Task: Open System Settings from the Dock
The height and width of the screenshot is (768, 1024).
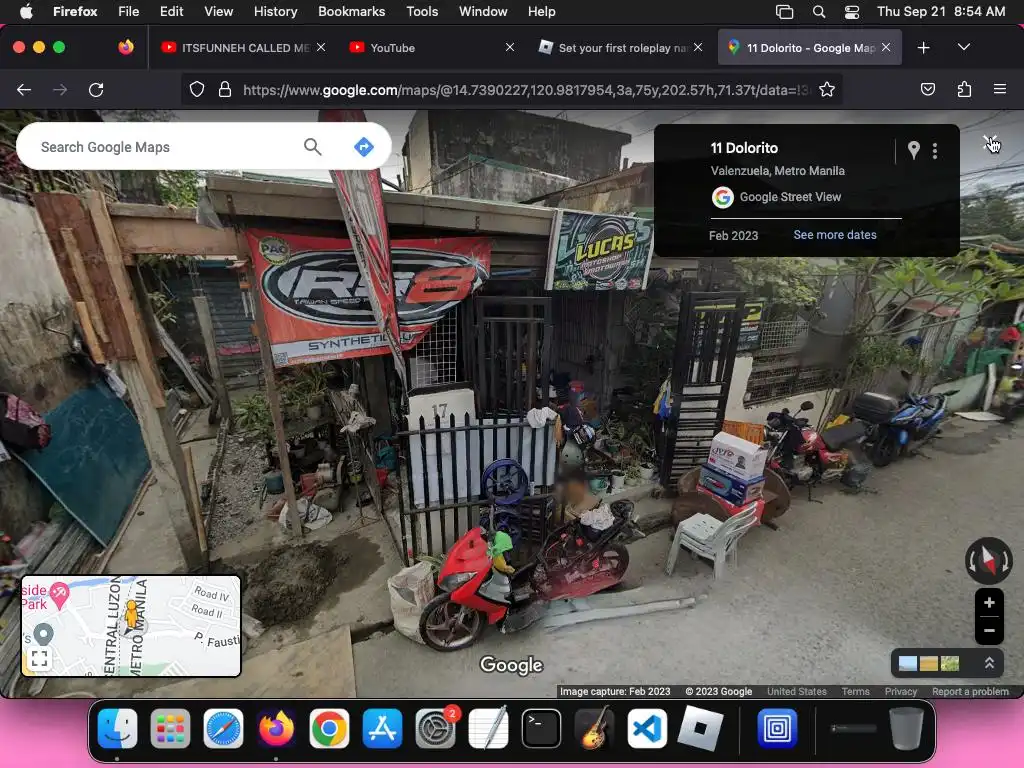Action: [436, 728]
